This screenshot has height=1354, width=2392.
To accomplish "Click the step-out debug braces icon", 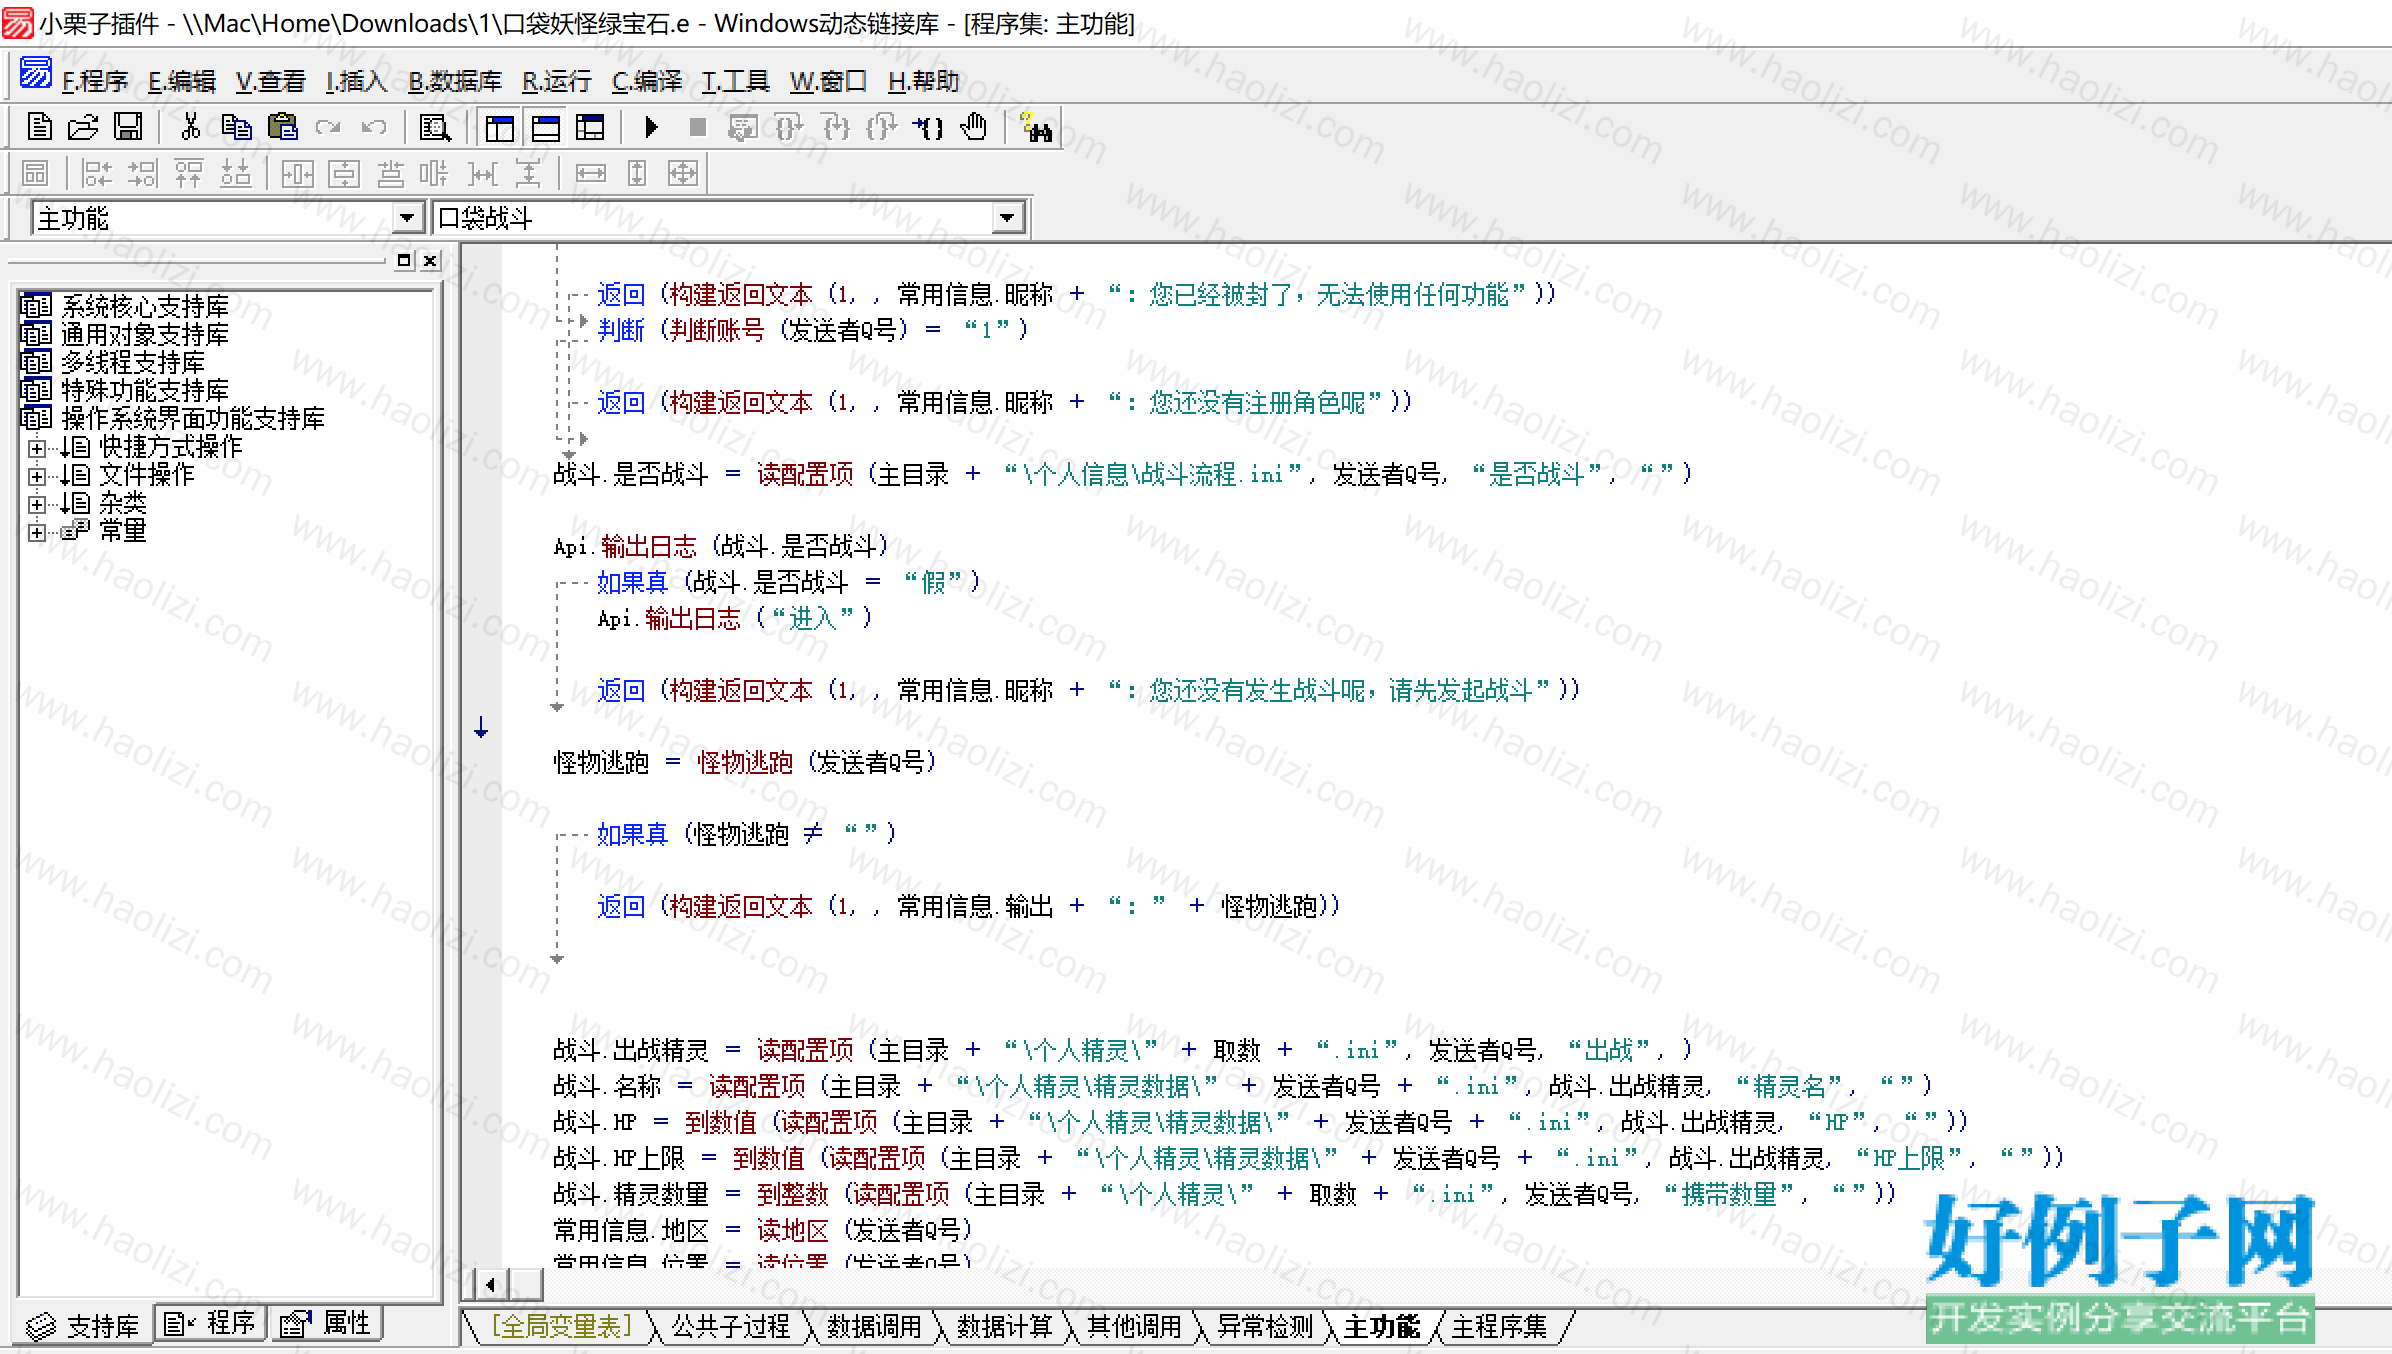I will click(x=881, y=127).
